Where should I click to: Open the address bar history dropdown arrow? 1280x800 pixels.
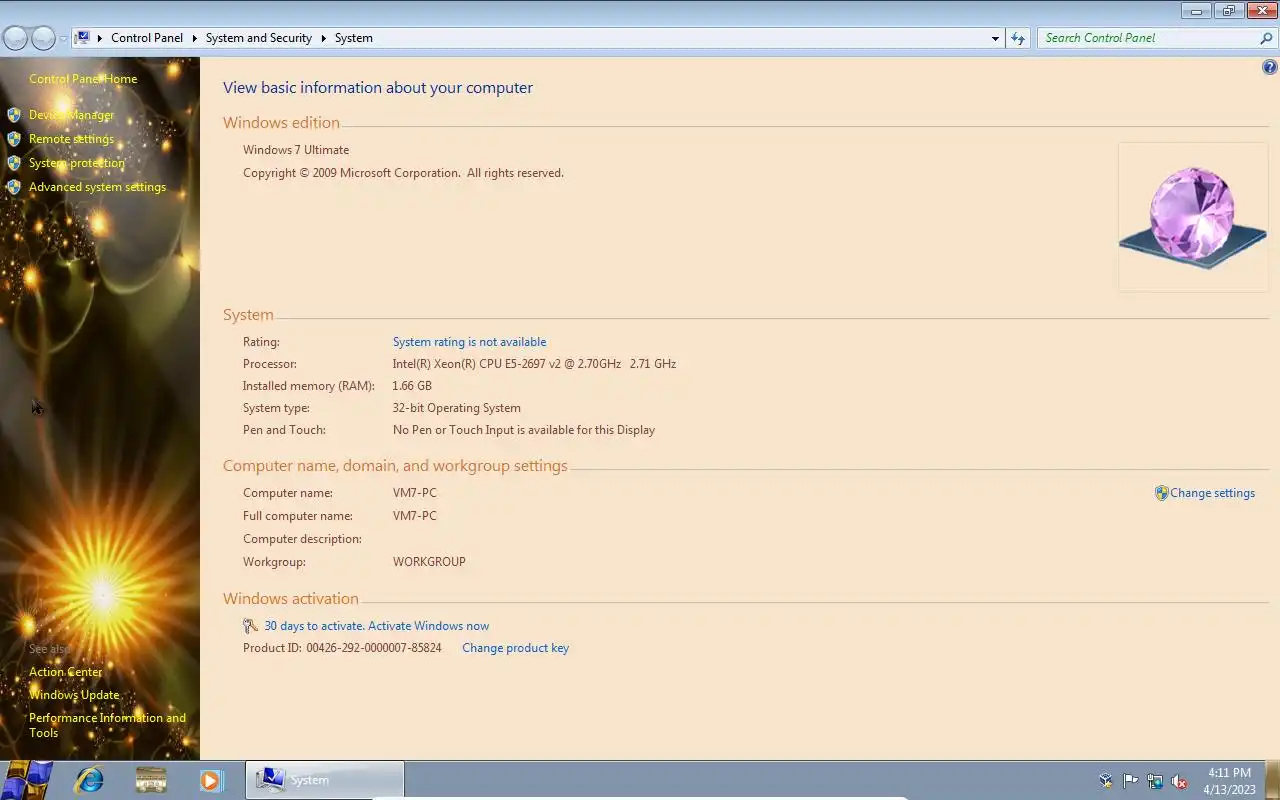click(995, 38)
